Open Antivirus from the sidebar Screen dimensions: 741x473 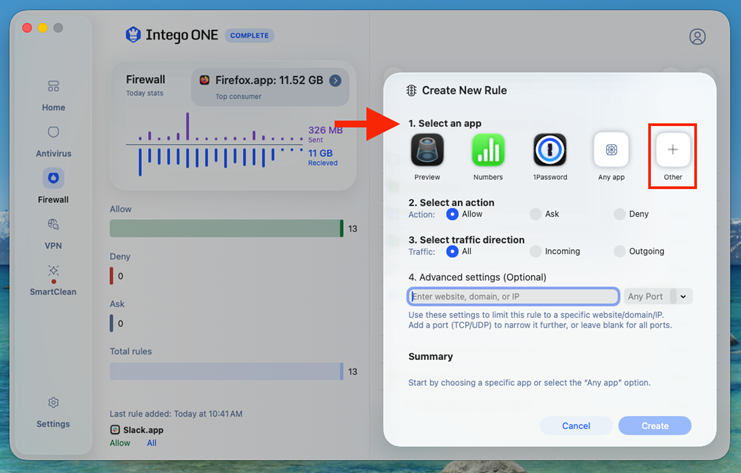[53, 141]
